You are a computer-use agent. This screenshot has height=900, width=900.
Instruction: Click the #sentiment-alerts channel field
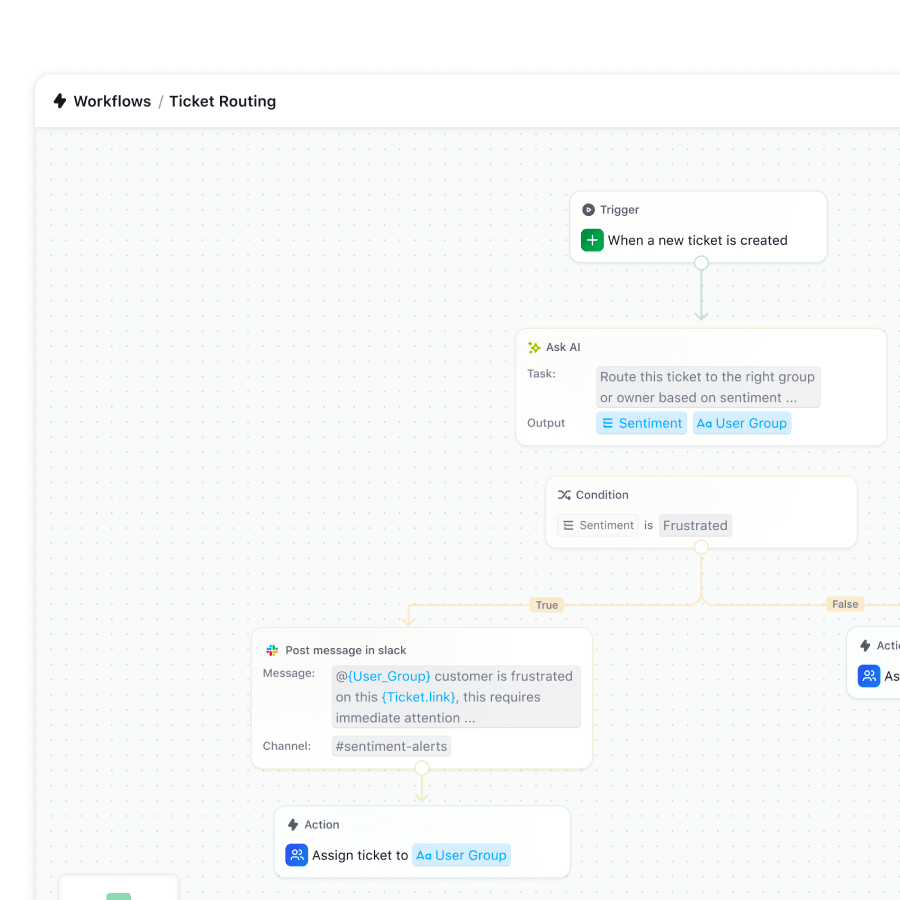coord(390,746)
